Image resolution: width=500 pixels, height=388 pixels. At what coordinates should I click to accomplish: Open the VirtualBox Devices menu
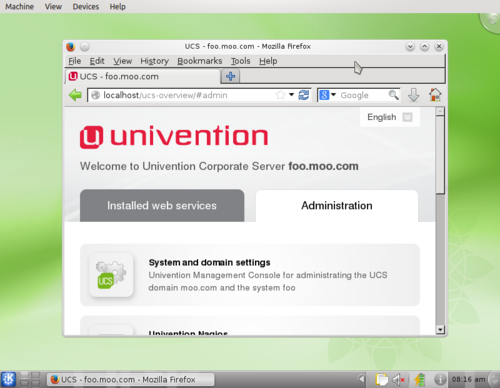86,7
